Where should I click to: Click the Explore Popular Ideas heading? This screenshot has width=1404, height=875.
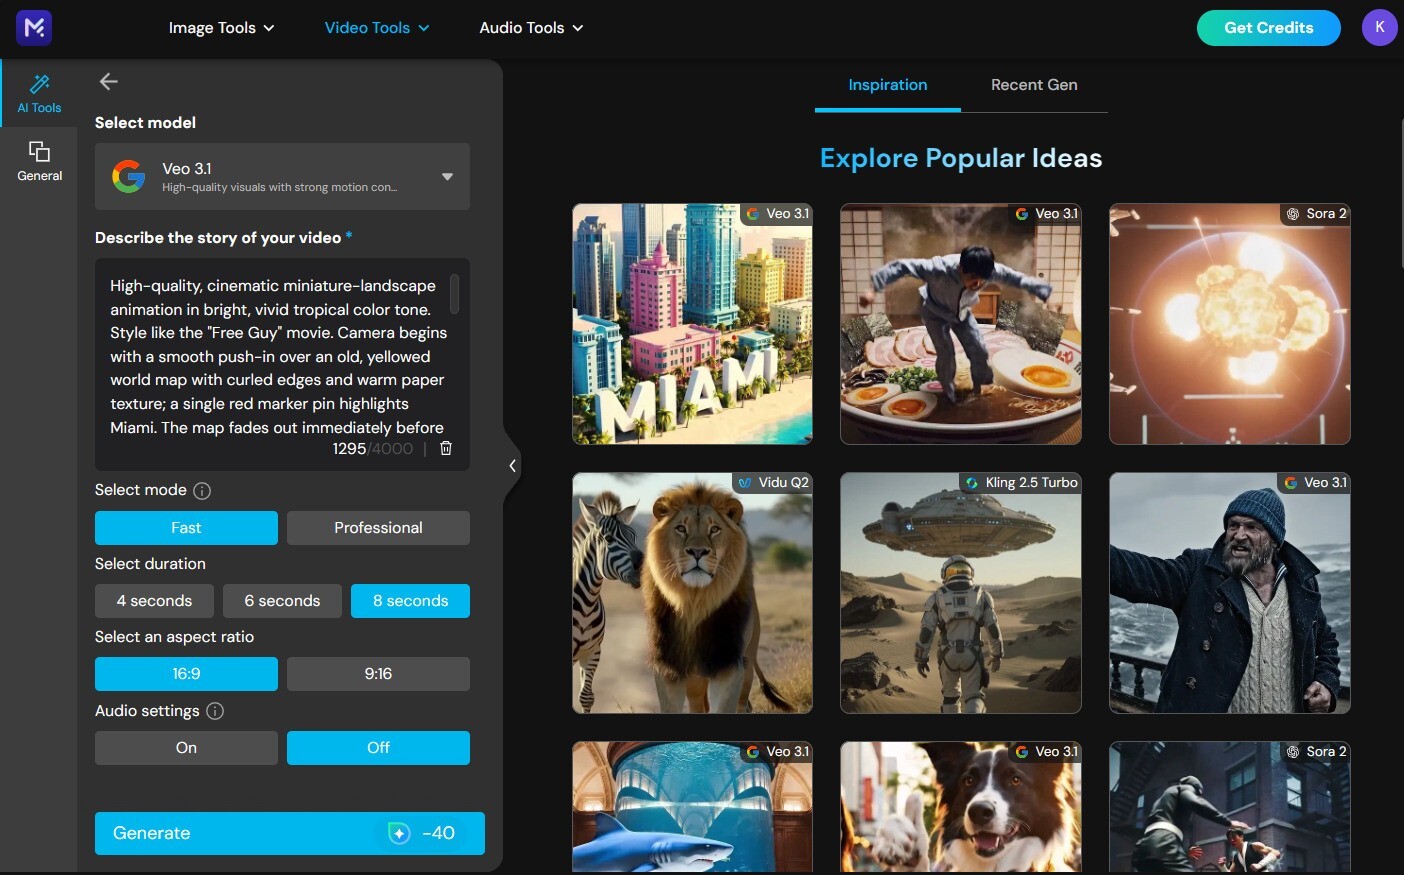pos(961,158)
